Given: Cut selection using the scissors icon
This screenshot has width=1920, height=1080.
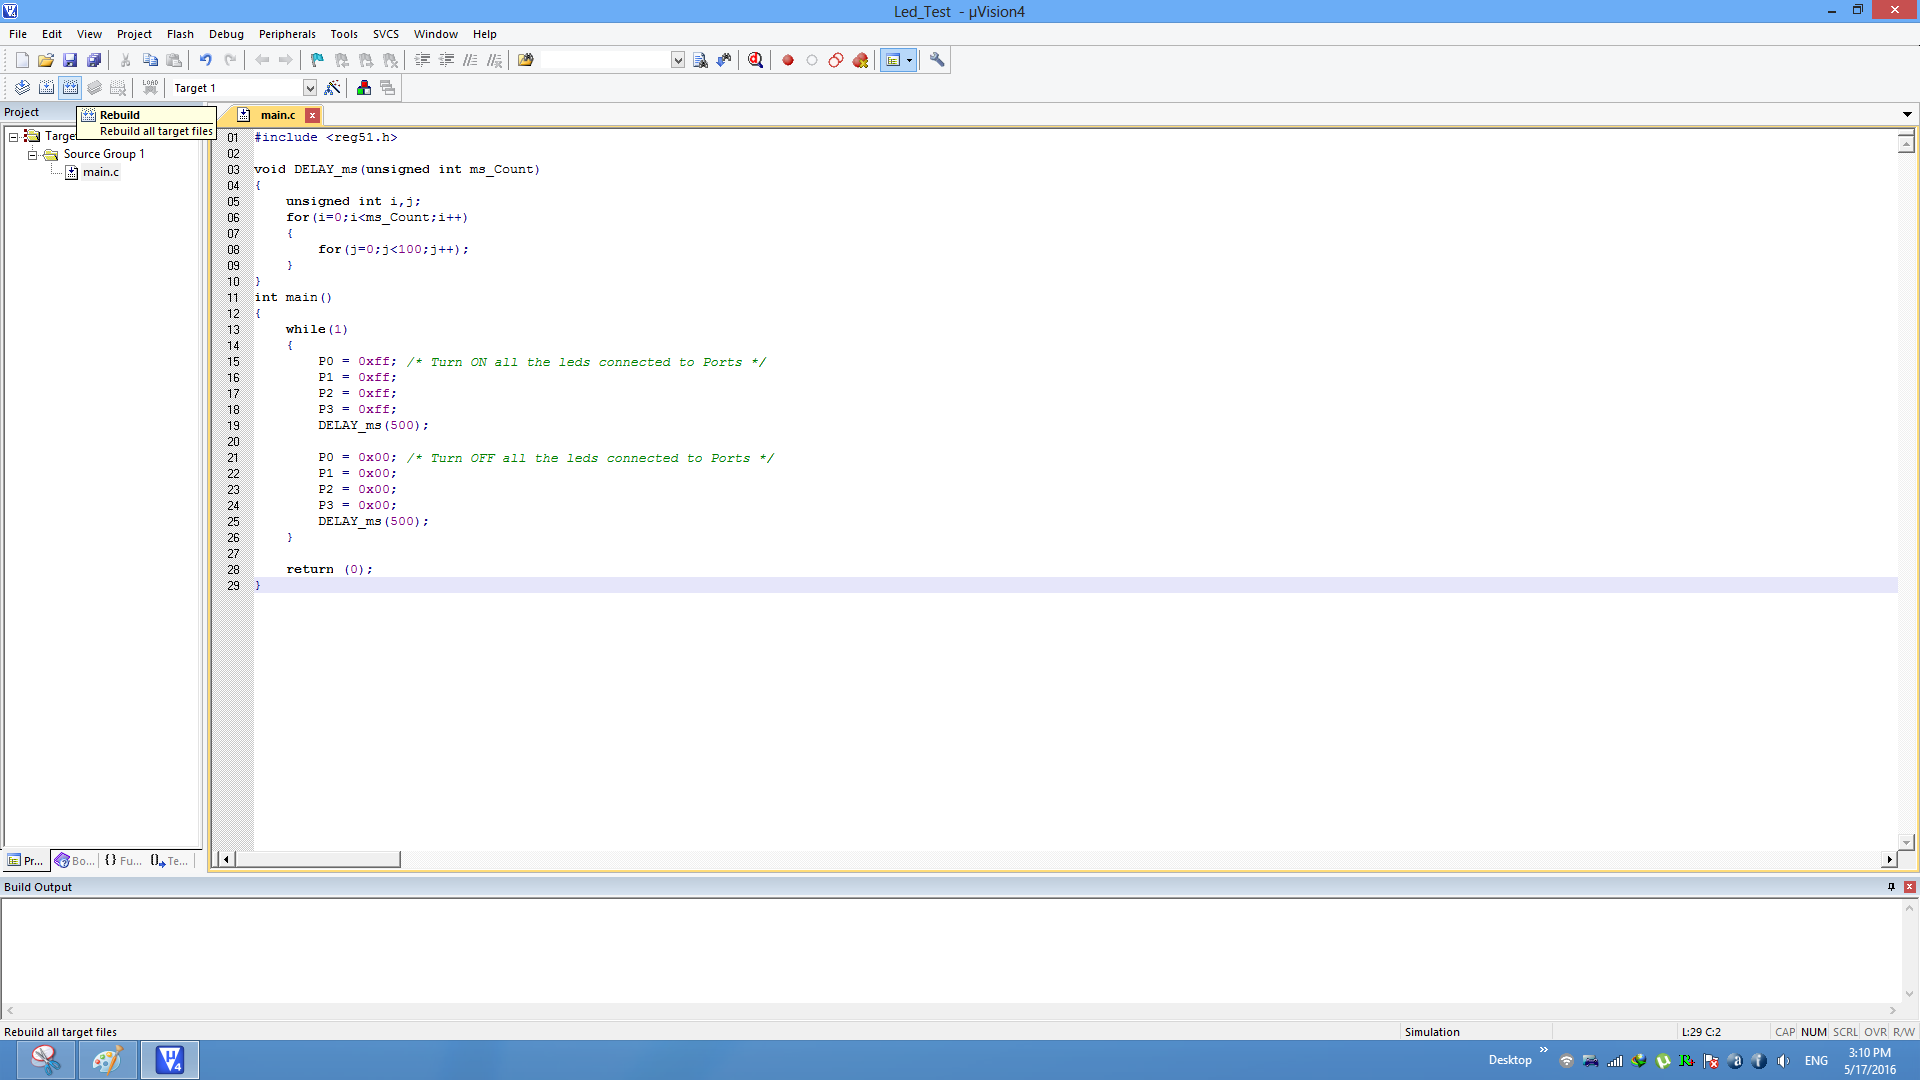Looking at the screenshot, I should click(x=126, y=60).
